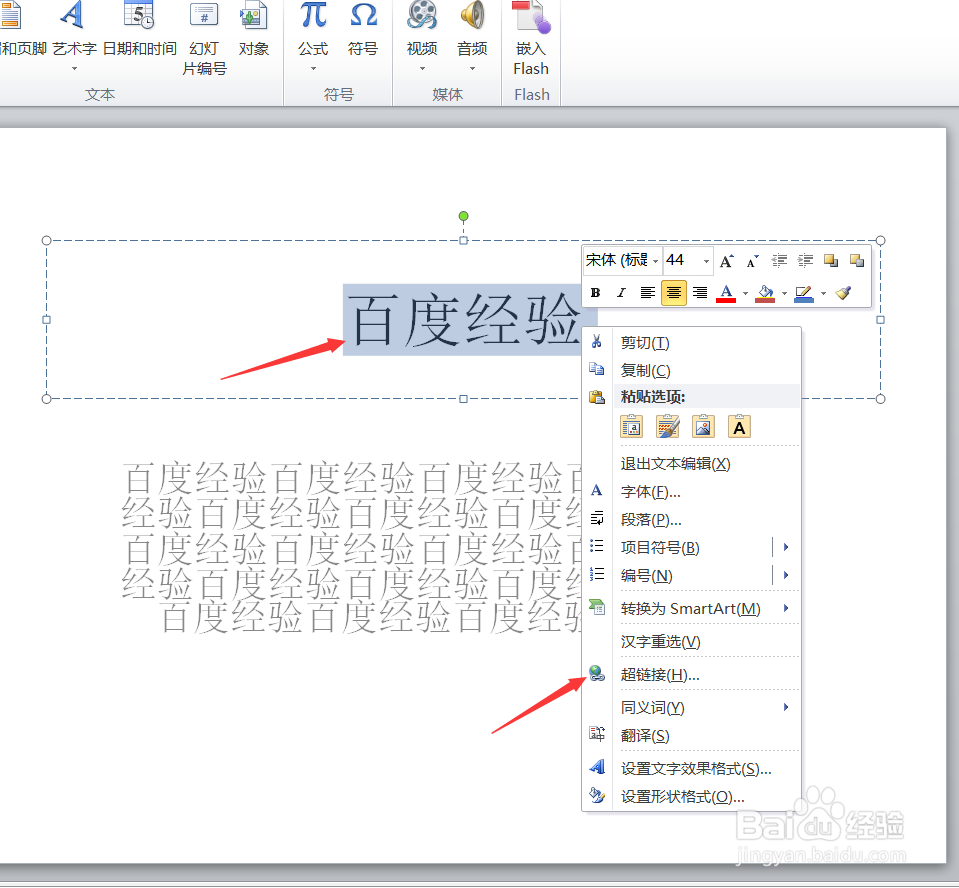Viewport: 959px width, 888px height.
Task: Apply shape outline color pen
Action: pos(804,294)
